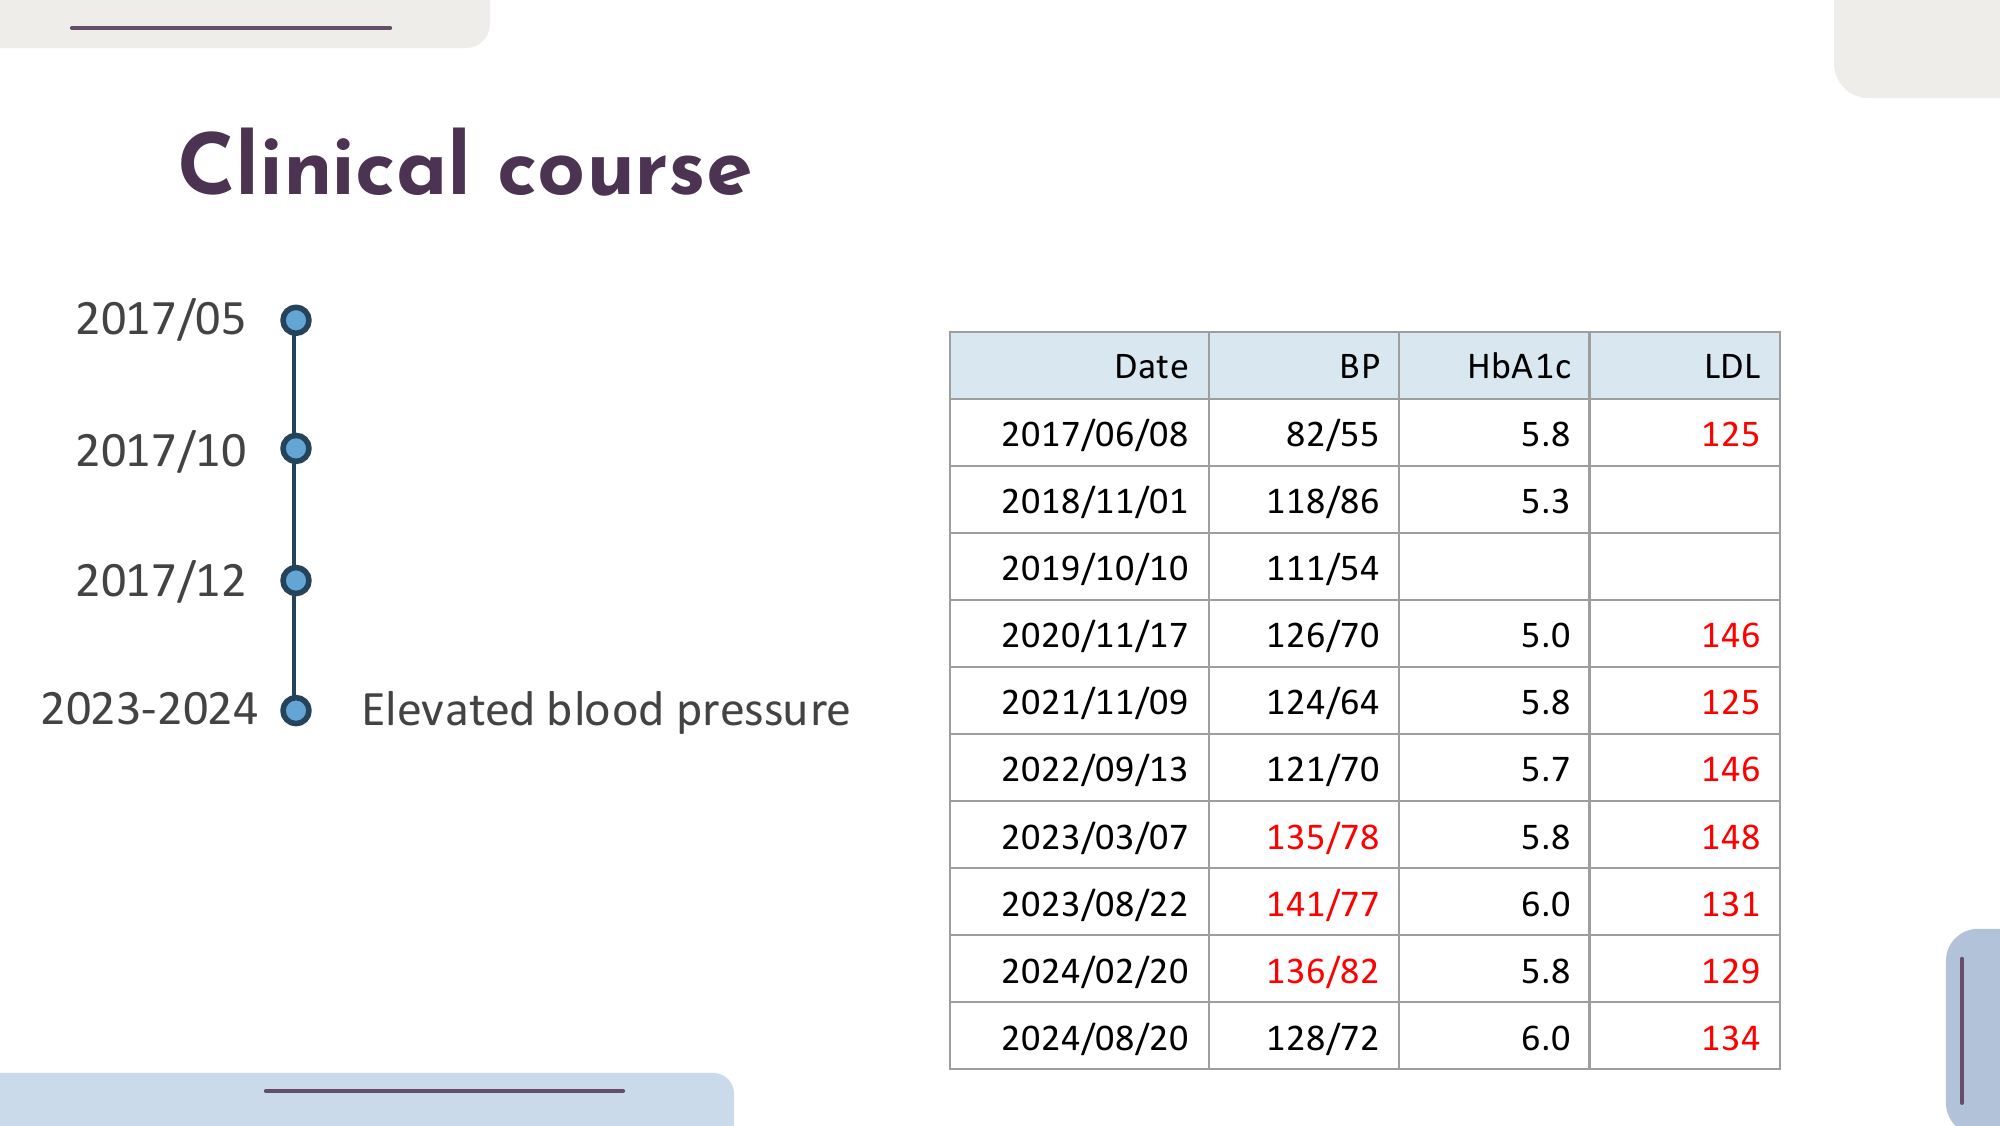Click the BP column header
Viewport: 2000px width, 1126px height.
pyautogui.click(x=1359, y=366)
